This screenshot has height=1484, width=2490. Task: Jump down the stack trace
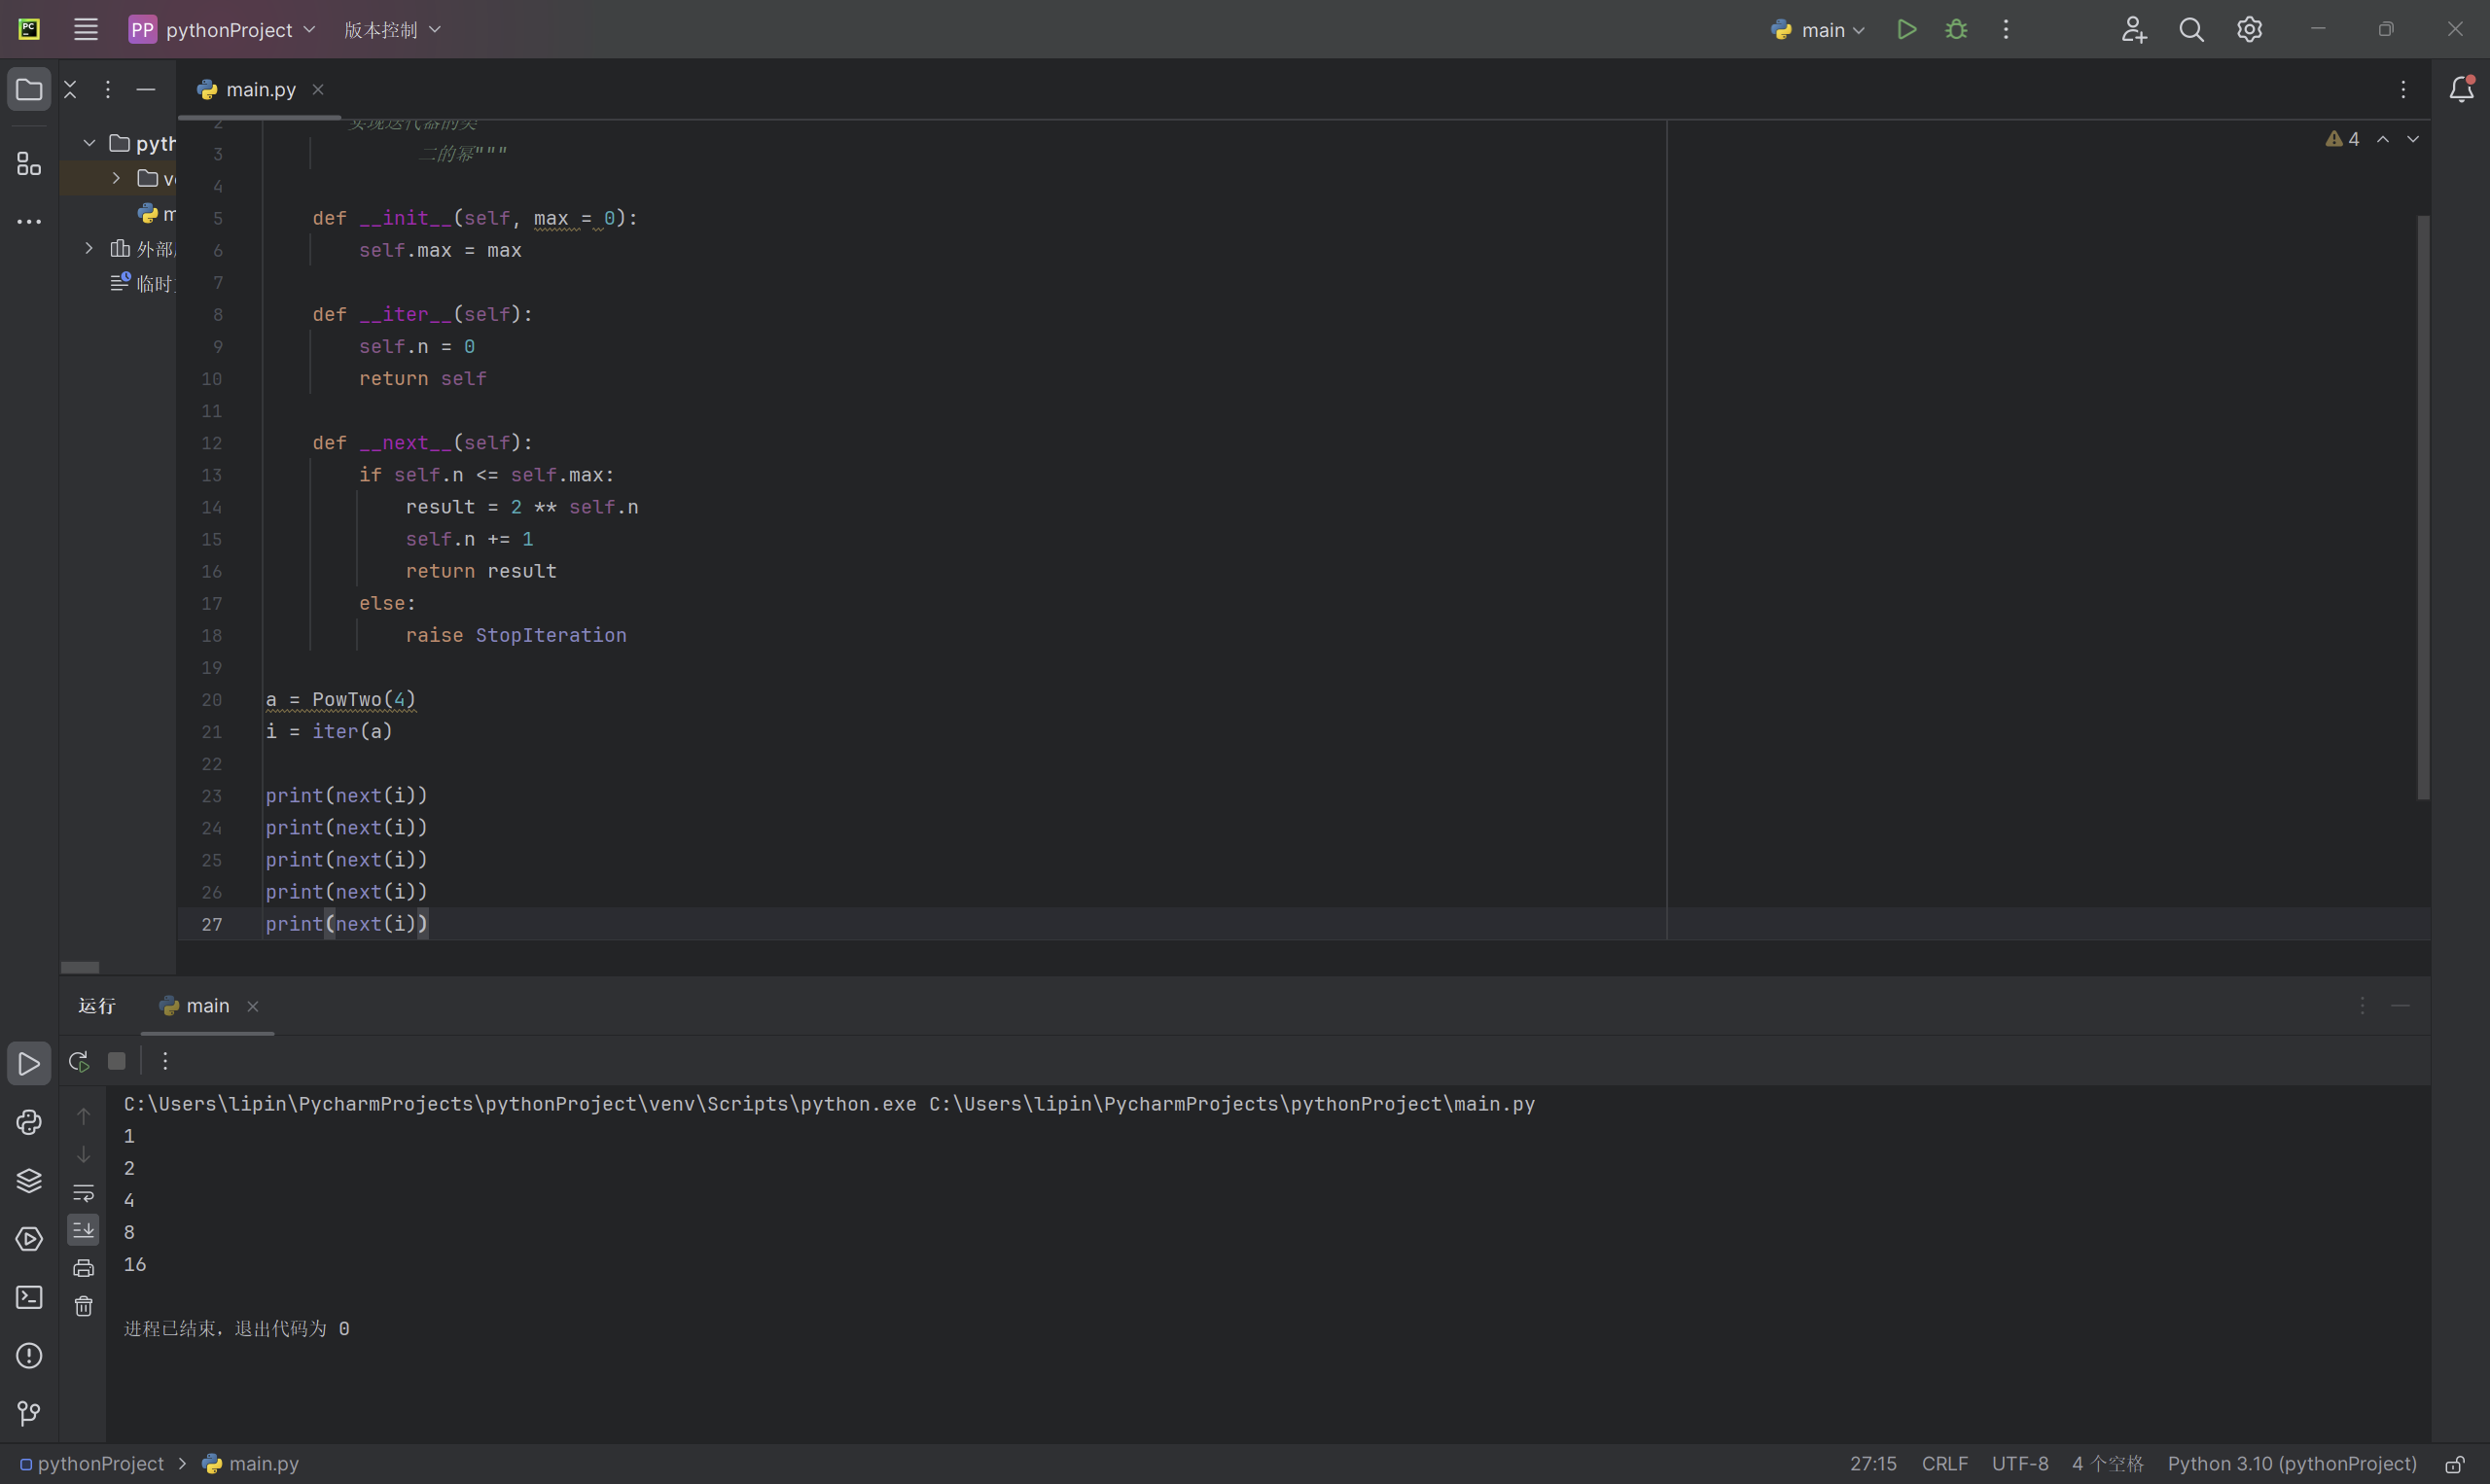[x=84, y=1154]
